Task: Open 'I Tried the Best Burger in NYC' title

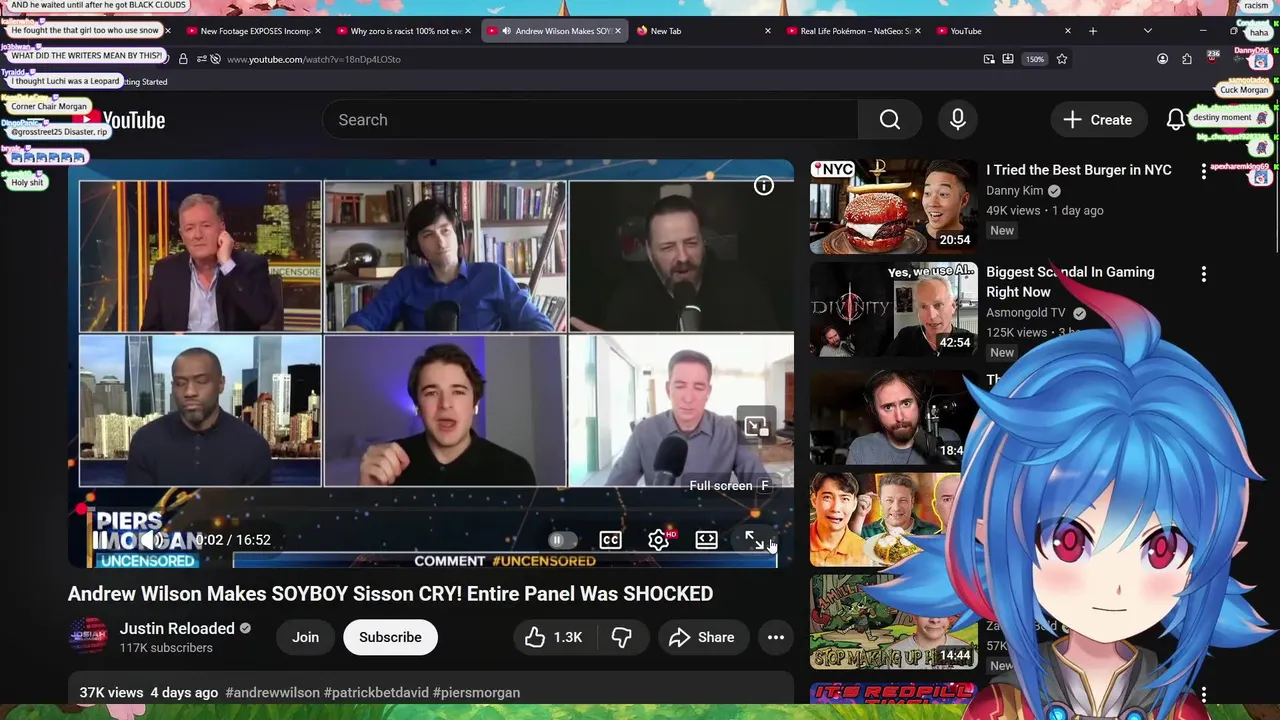Action: tap(1079, 170)
